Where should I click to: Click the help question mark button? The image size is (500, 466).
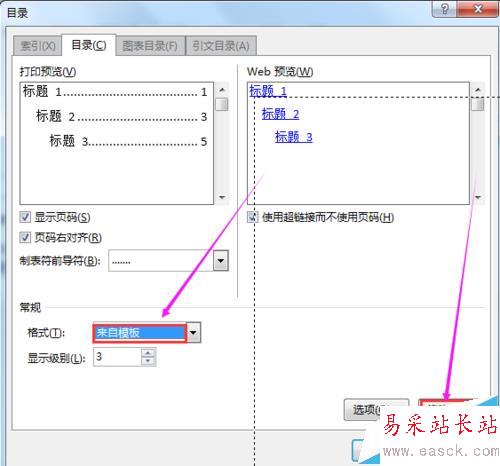445,8
